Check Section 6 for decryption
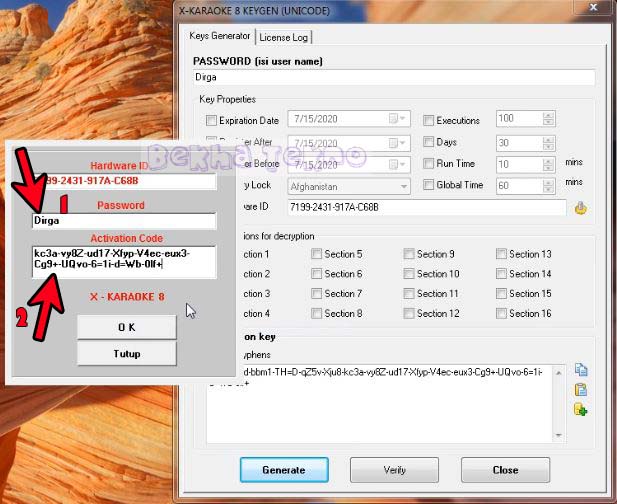617x504 pixels. point(316,273)
